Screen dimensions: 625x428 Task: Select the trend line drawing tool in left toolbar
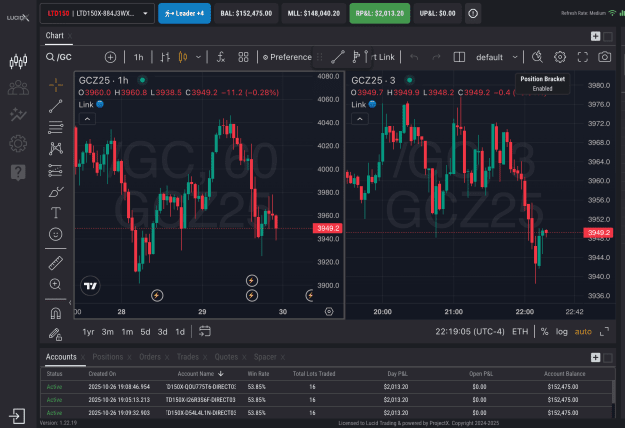pos(56,106)
